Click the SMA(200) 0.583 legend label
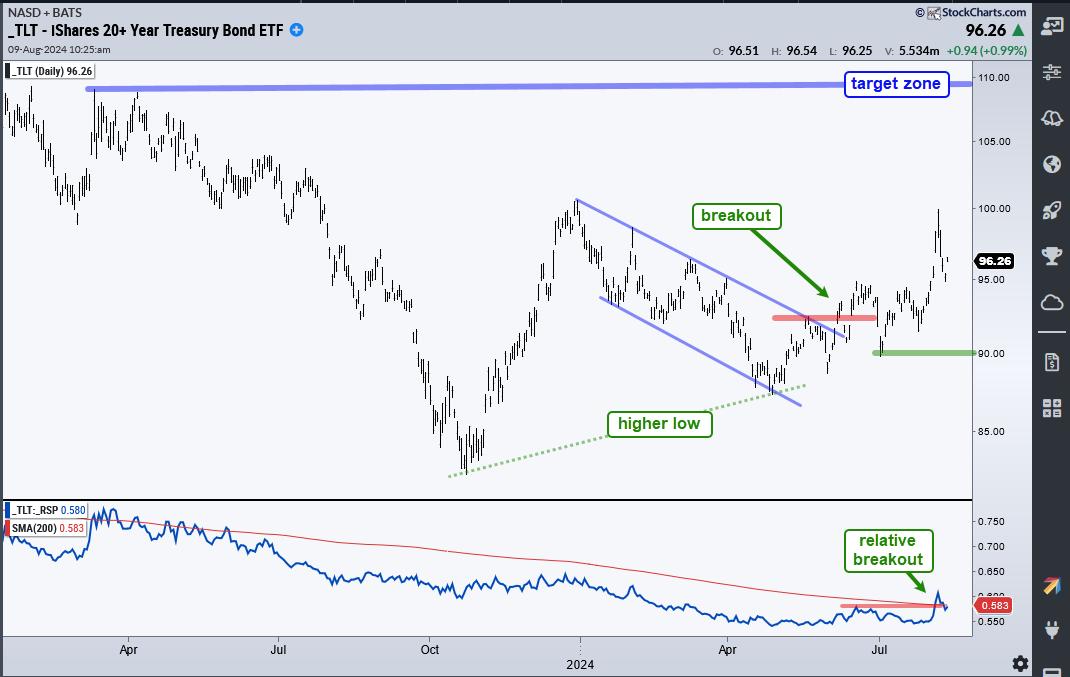Viewport: 1070px width, 677px height. [46, 528]
